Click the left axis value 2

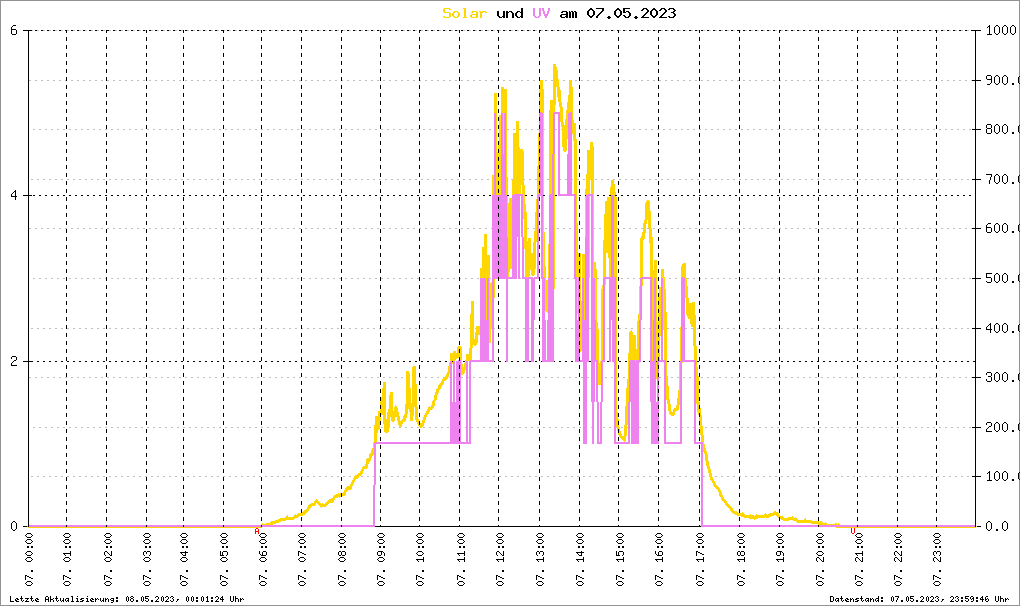click(x=13, y=361)
